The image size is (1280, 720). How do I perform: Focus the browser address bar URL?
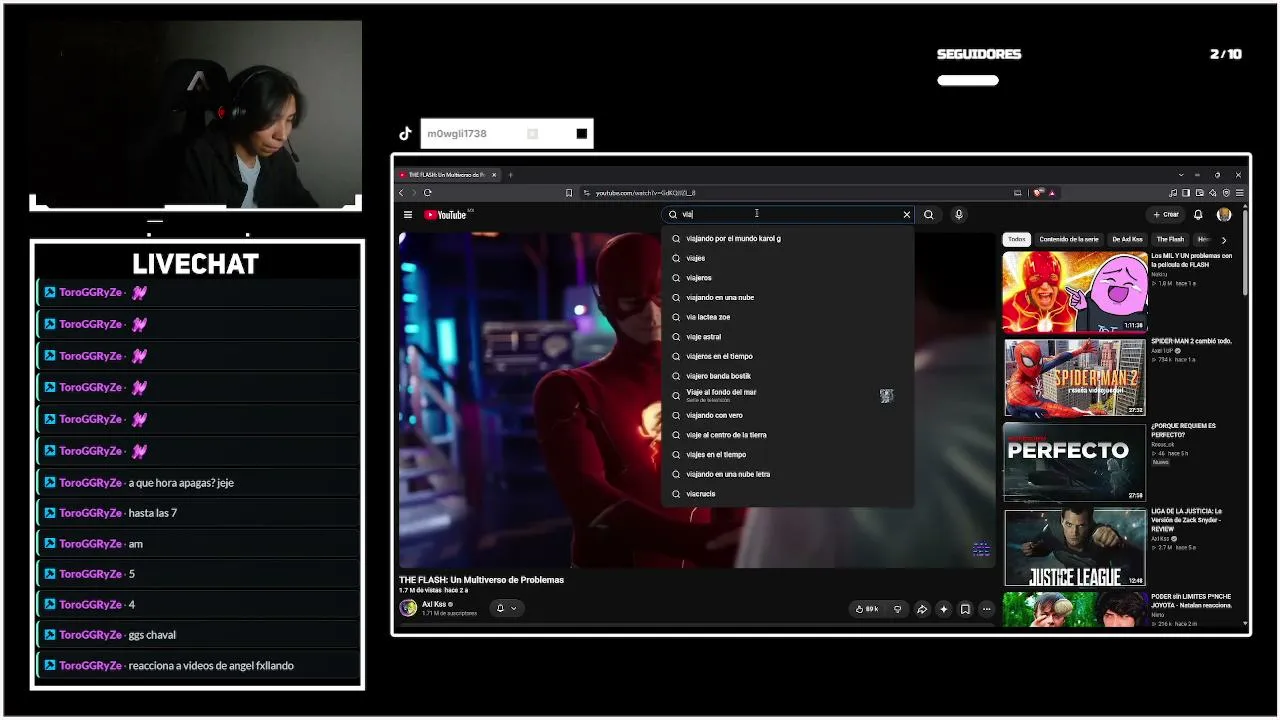[645, 193]
